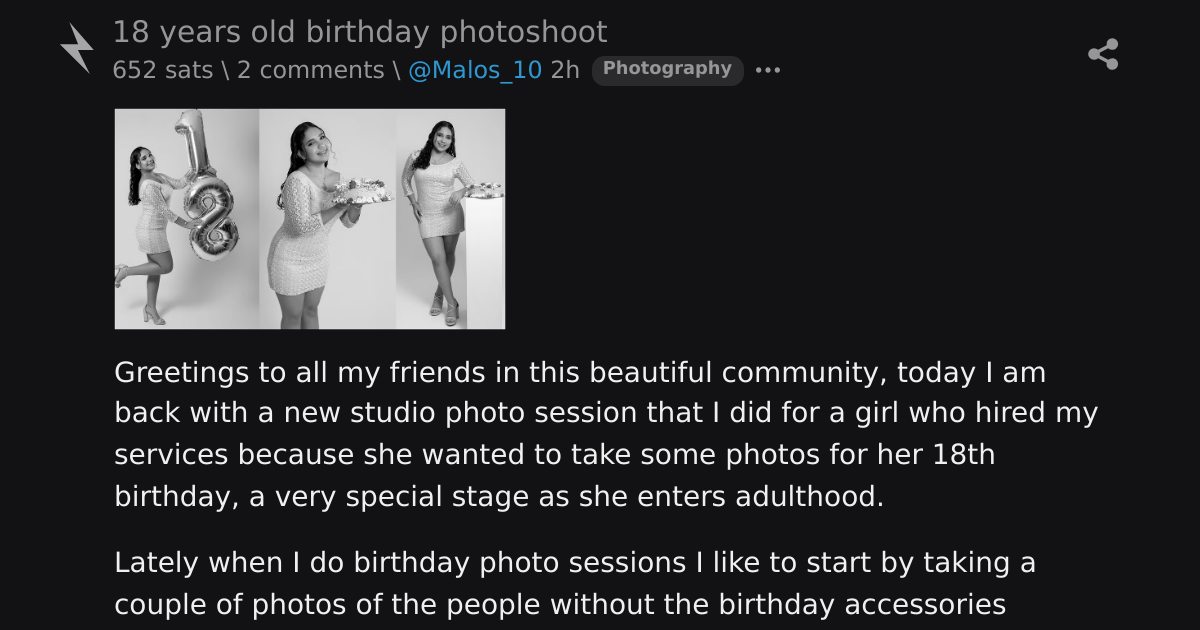Click the cake on the white pedestal
The image size is (1200, 630).
pyautogui.click(x=487, y=189)
